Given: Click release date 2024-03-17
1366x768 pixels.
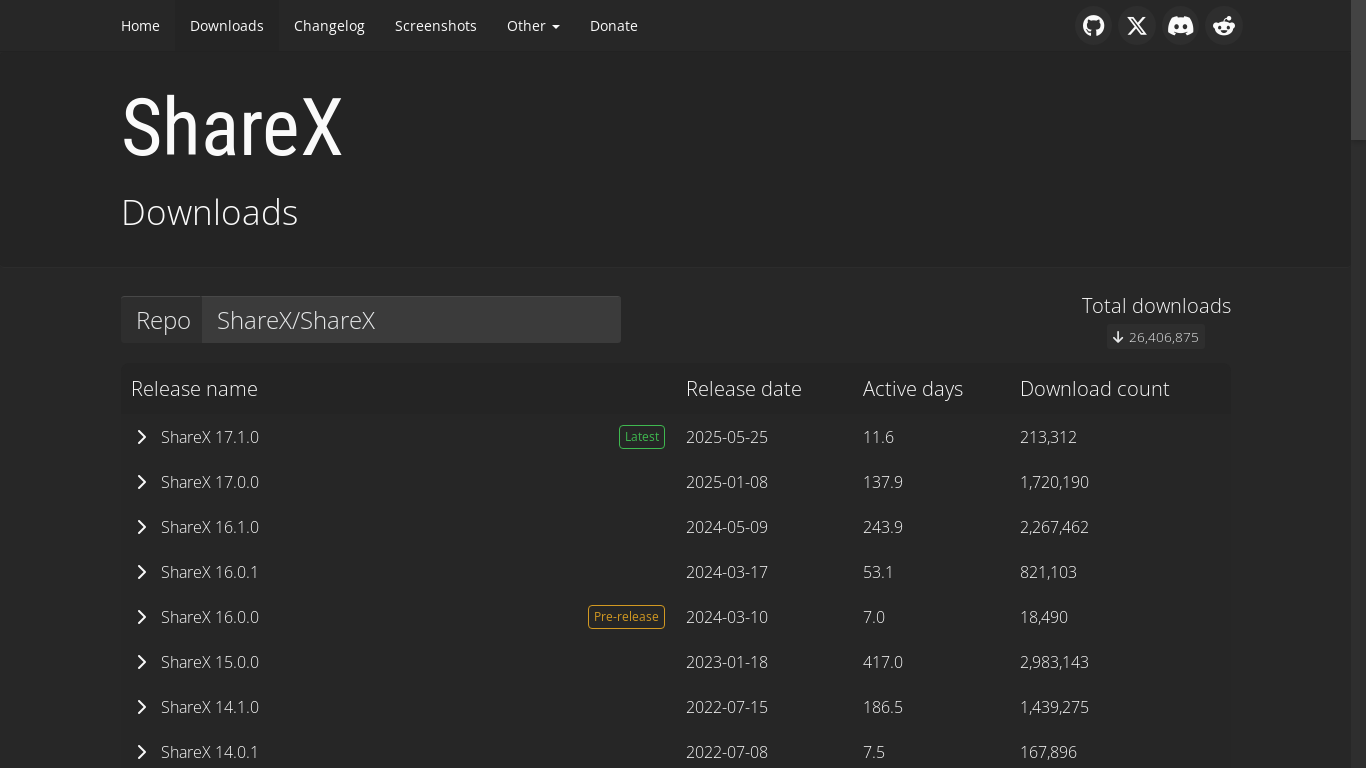Looking at the screenshot, I should coord(727,572).
